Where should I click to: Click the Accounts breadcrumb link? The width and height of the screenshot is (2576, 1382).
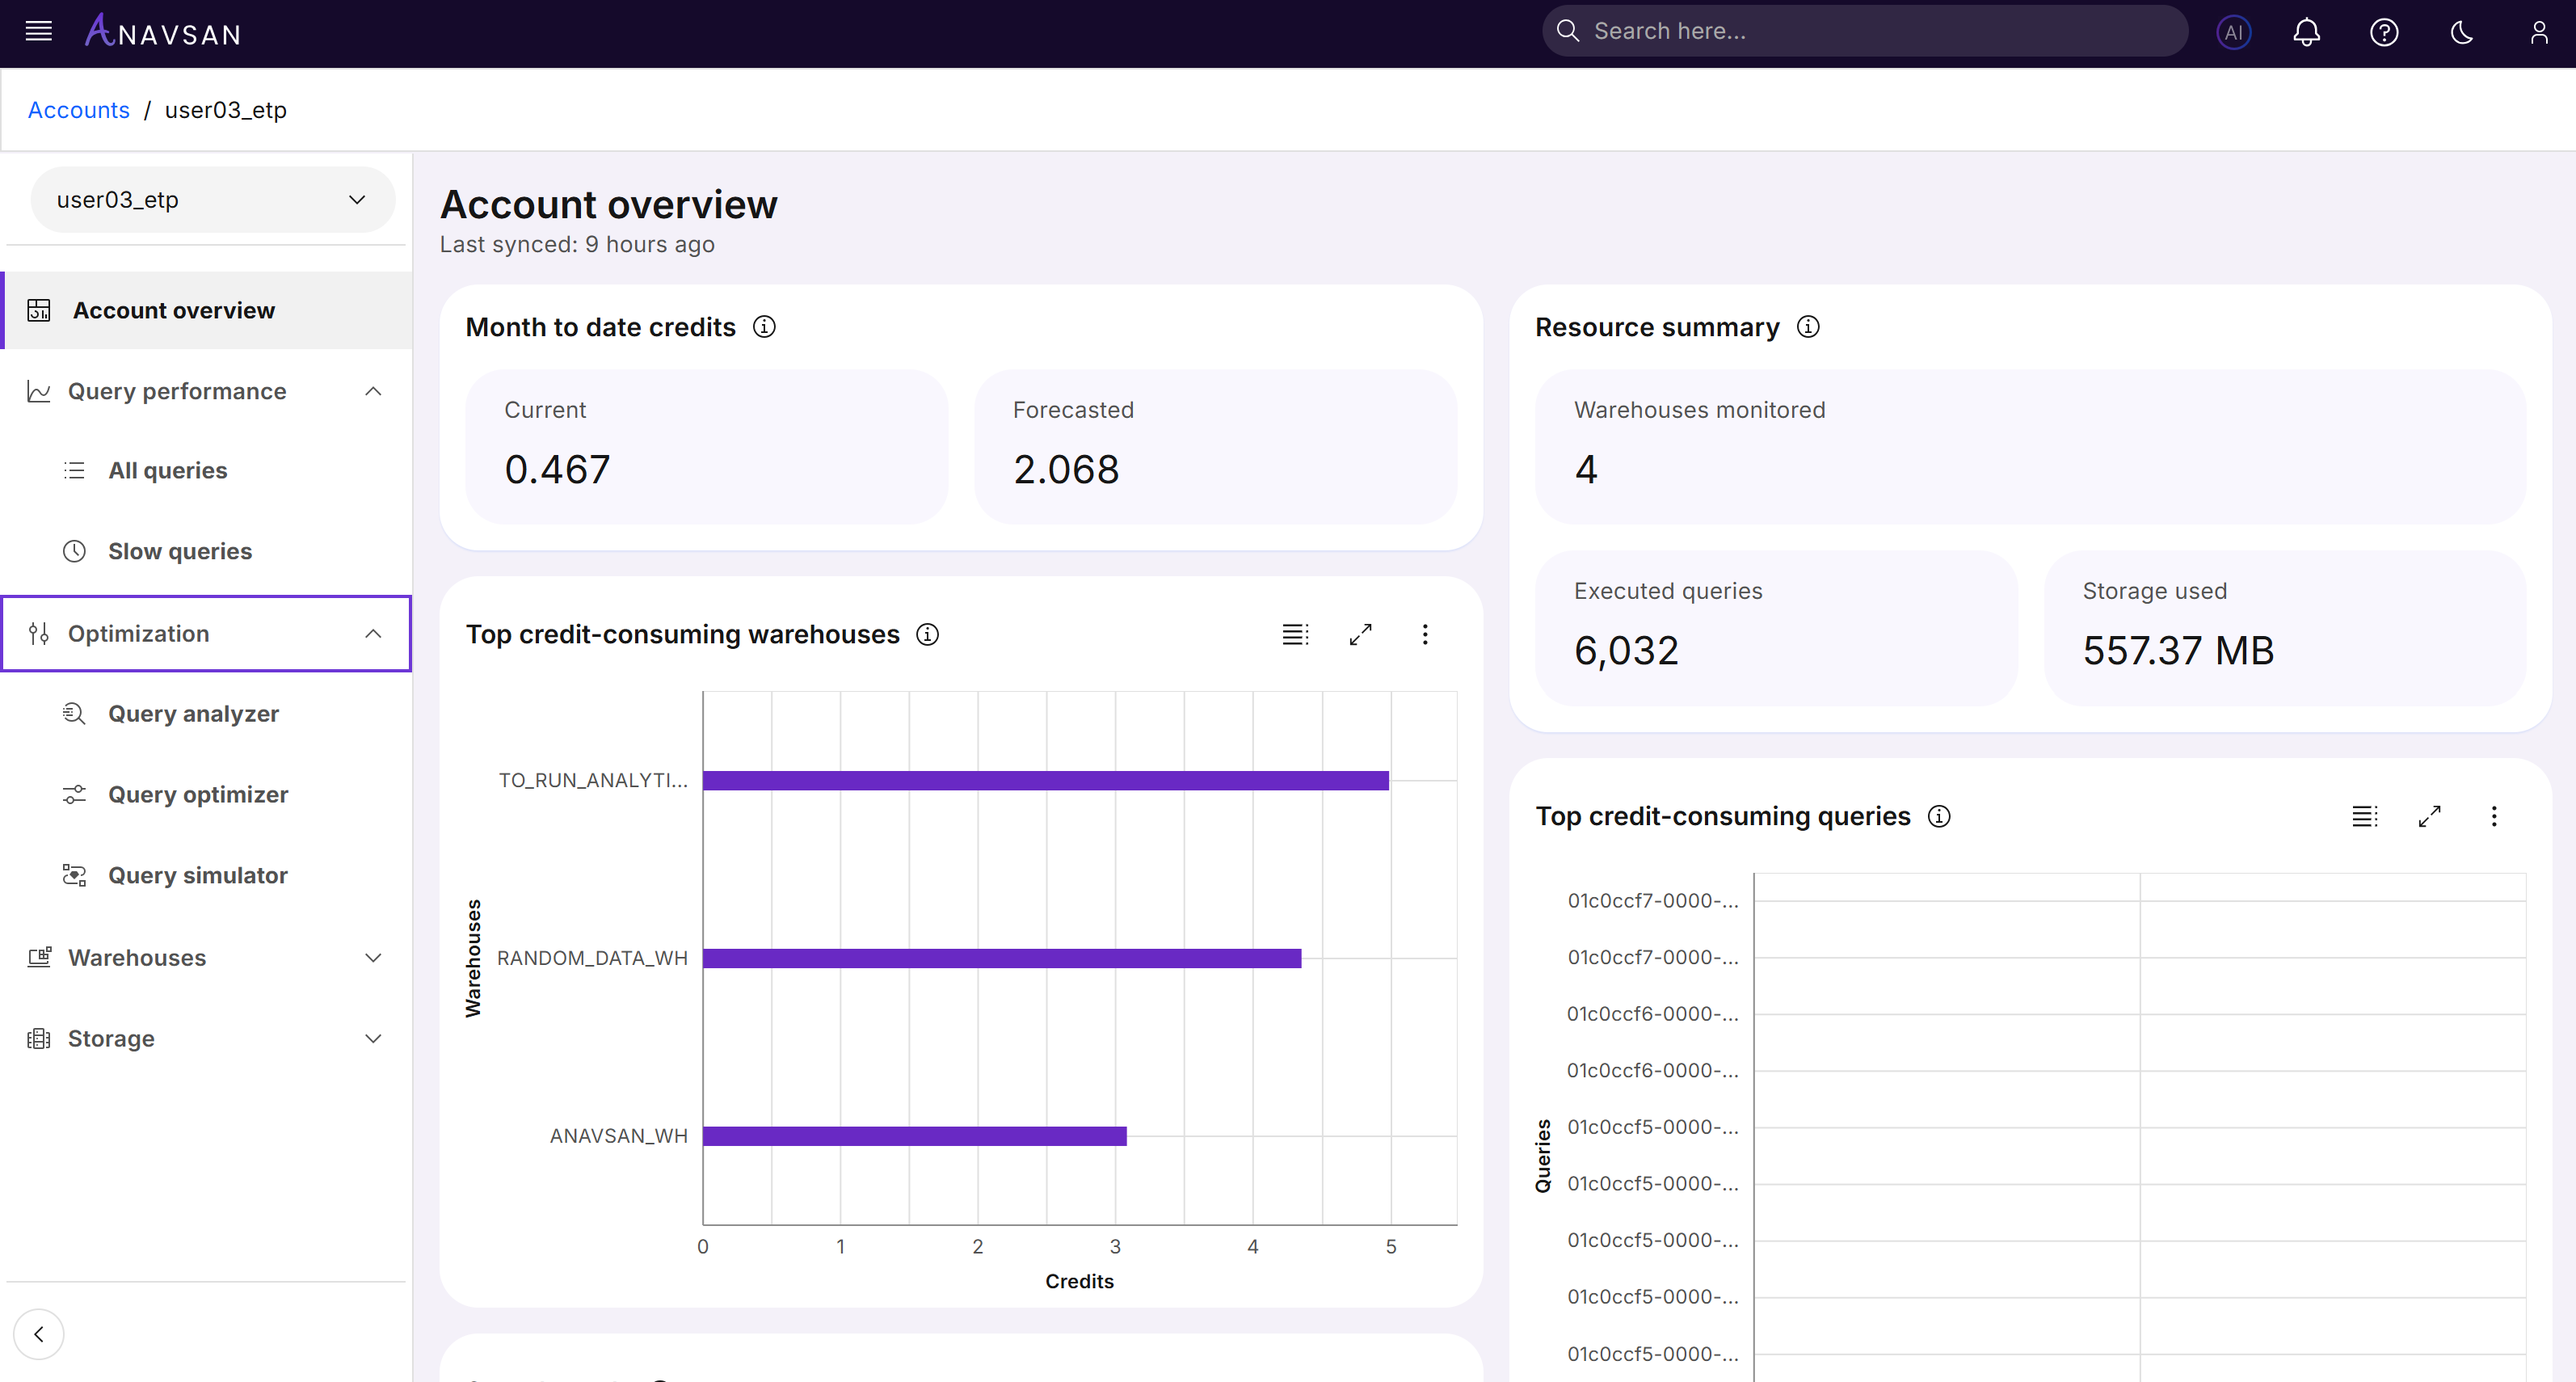pyautogui.click(x=78, y=110)
